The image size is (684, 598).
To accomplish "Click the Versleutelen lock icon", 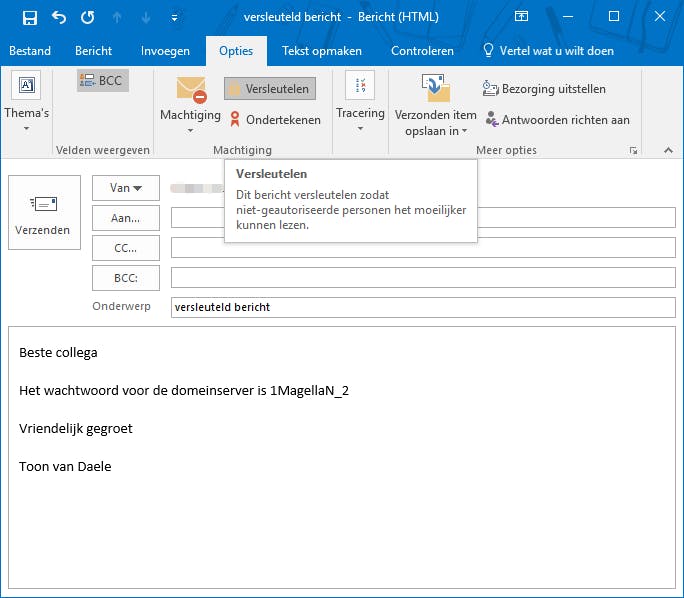I will [x=234, y=88].
